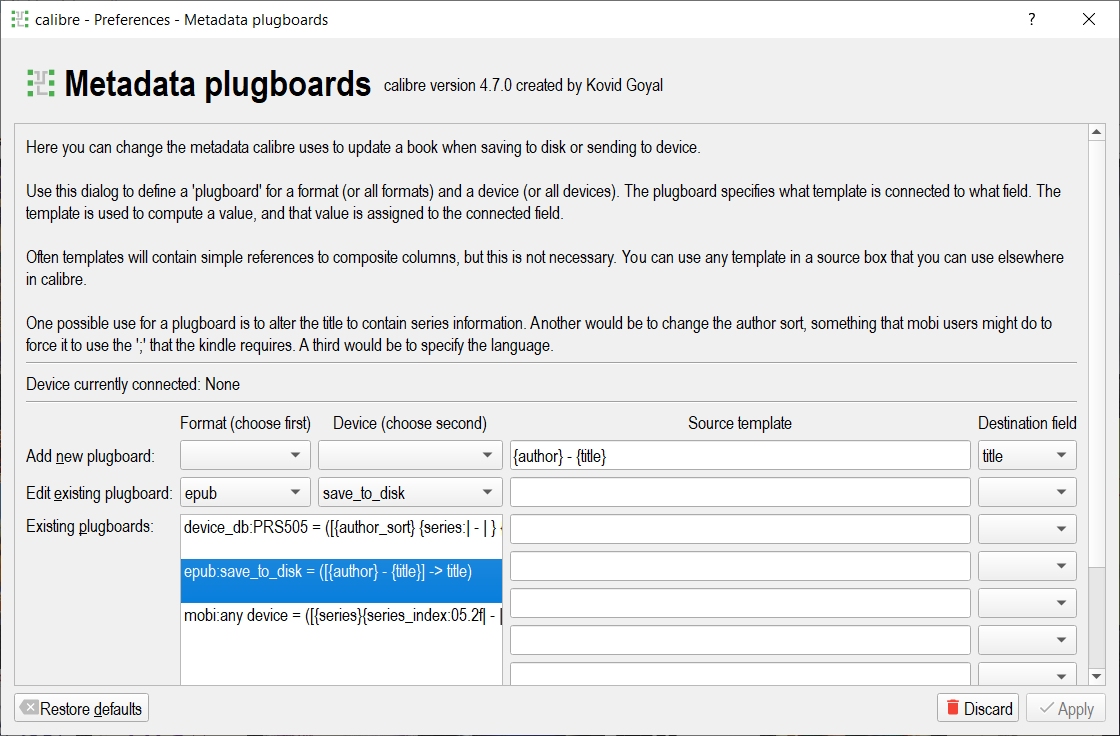Screen dimensions: 1120x736
Task: Click the source template field containing {author} - {title}
Action: 740,455
